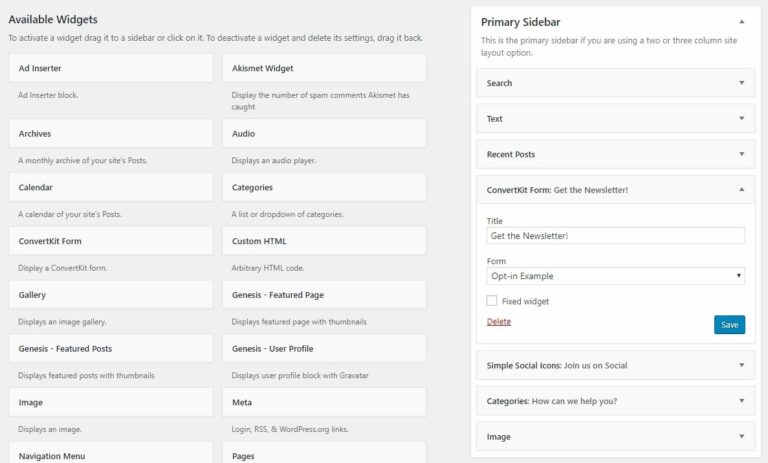768x463 pixels.
Task: Save the ConvertKit Form widget
Action: 729,324
